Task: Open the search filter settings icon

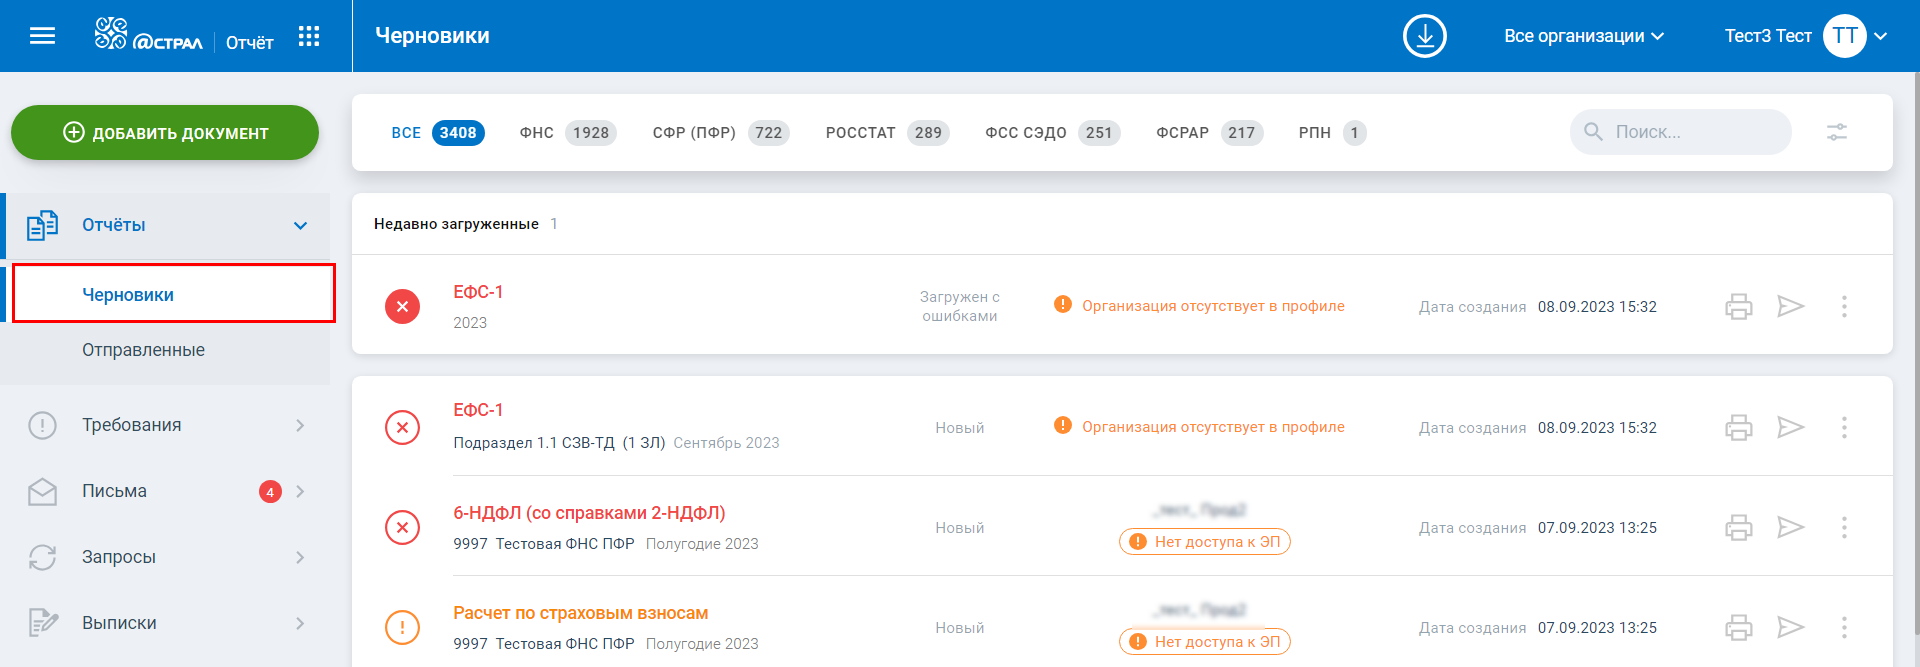Action: pos(1836,132)
